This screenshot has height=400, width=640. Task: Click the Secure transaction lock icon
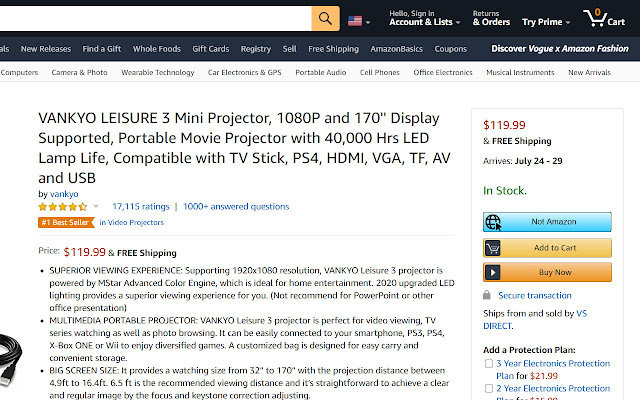[489, 296]
